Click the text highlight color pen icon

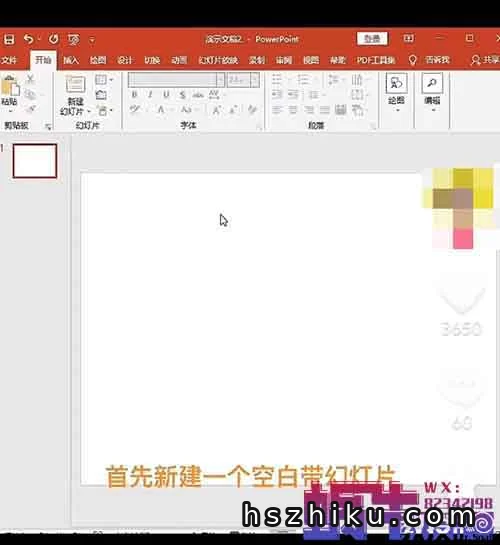[x=135, y=110]
